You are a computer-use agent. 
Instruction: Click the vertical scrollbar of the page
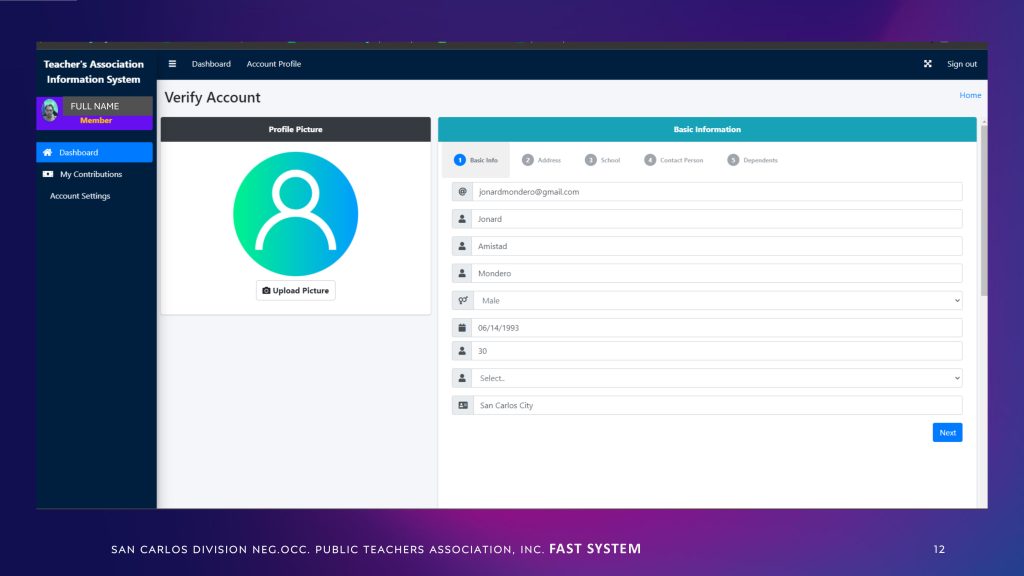[984, 209]
